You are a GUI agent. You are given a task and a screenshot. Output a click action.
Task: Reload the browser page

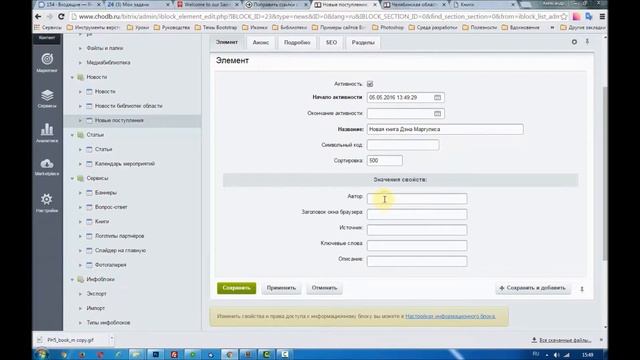coord(61,17)
